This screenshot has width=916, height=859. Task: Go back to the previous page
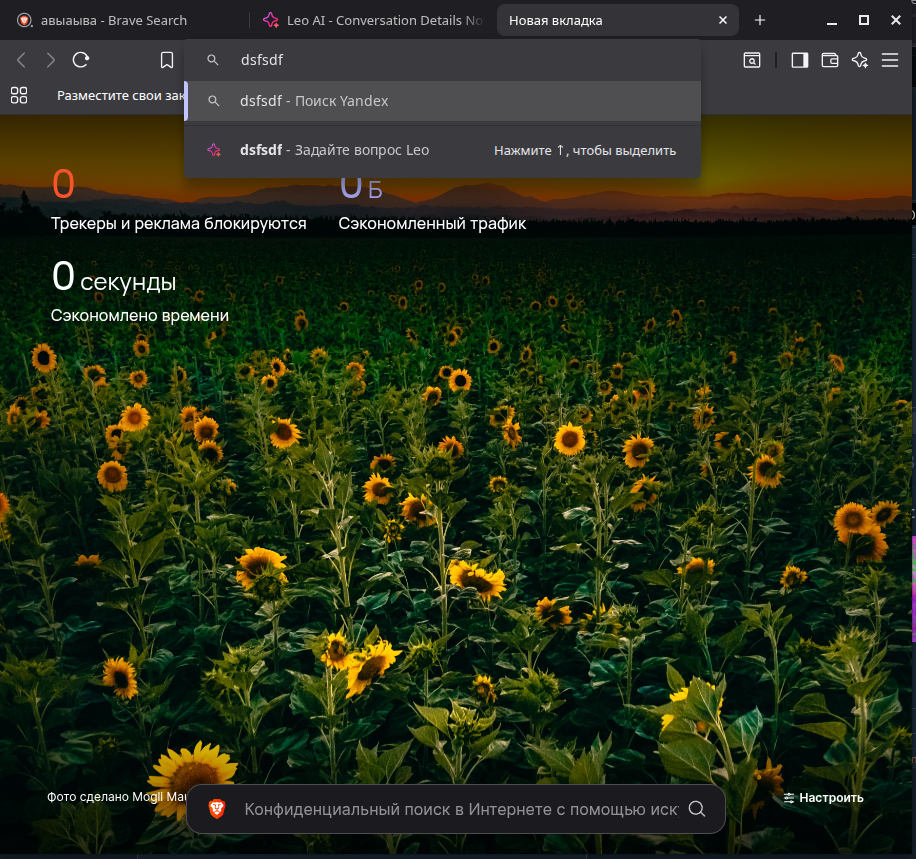(x=22, y=60)
